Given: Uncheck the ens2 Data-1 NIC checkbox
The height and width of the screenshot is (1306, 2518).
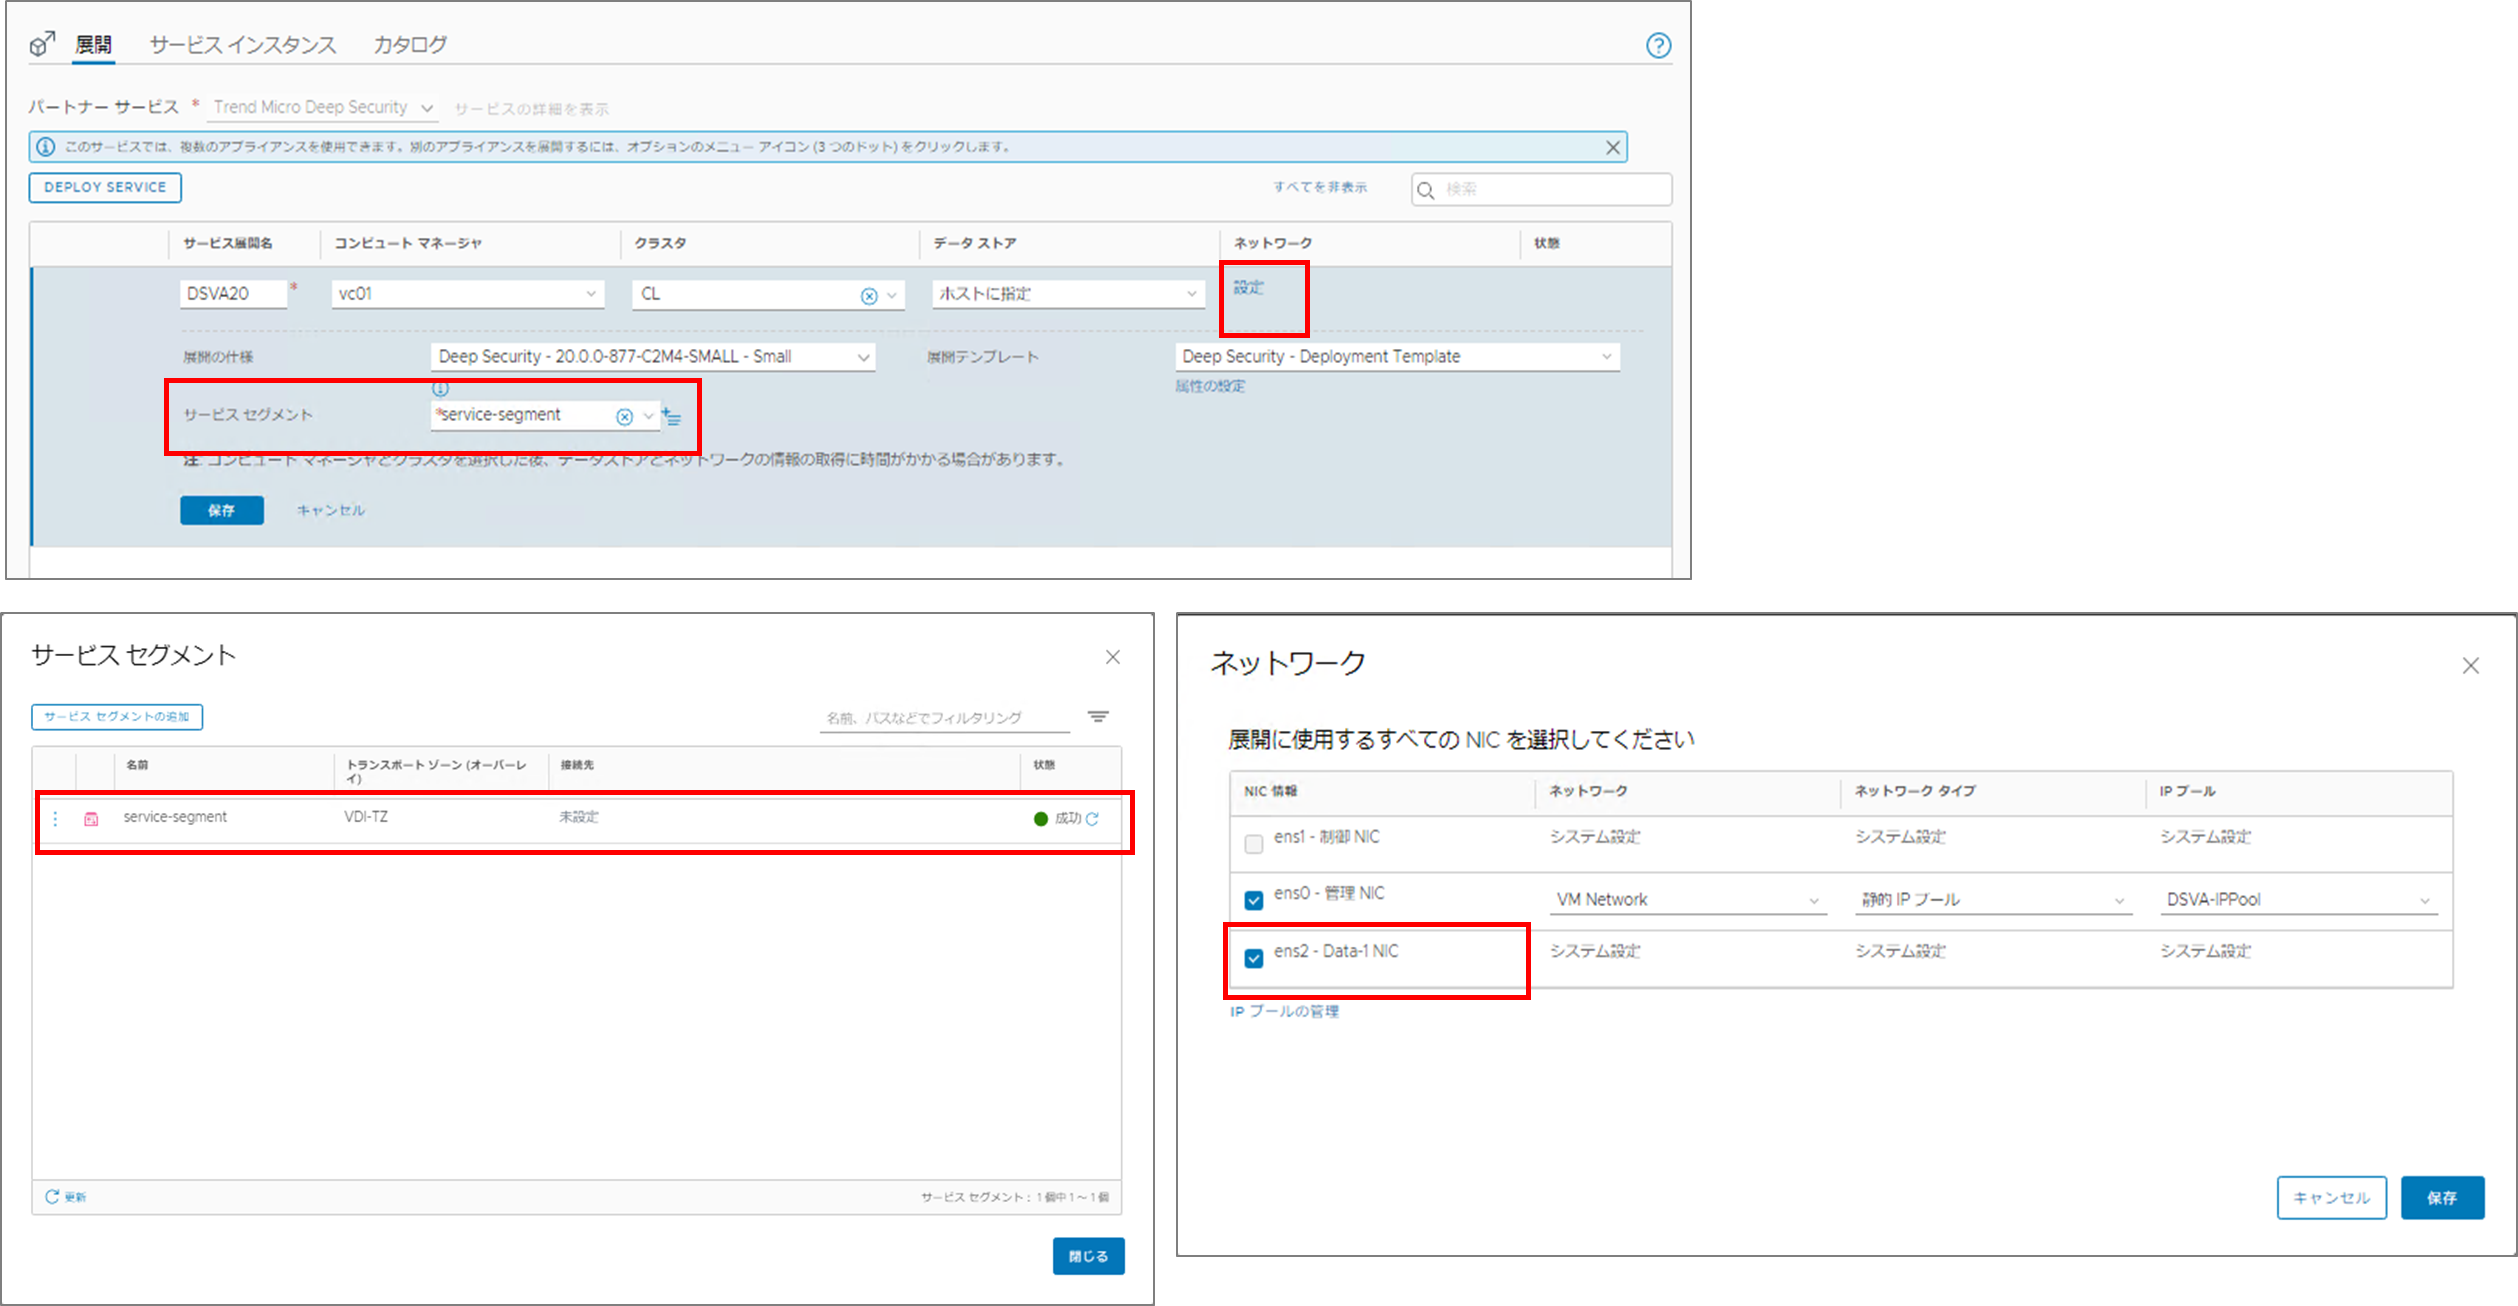Looking at the screenshot, I should tap(1253, 958).
